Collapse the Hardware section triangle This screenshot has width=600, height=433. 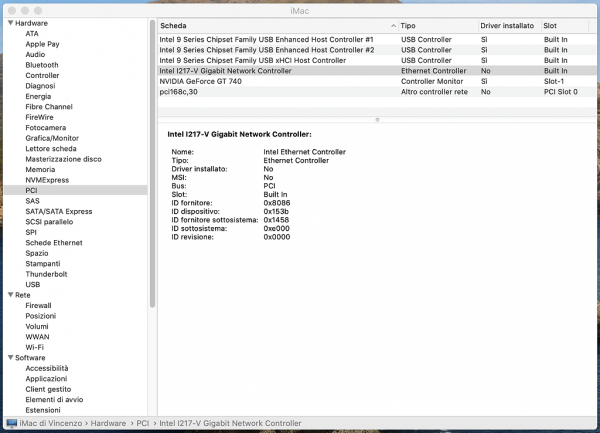click(x=9, y=23)
